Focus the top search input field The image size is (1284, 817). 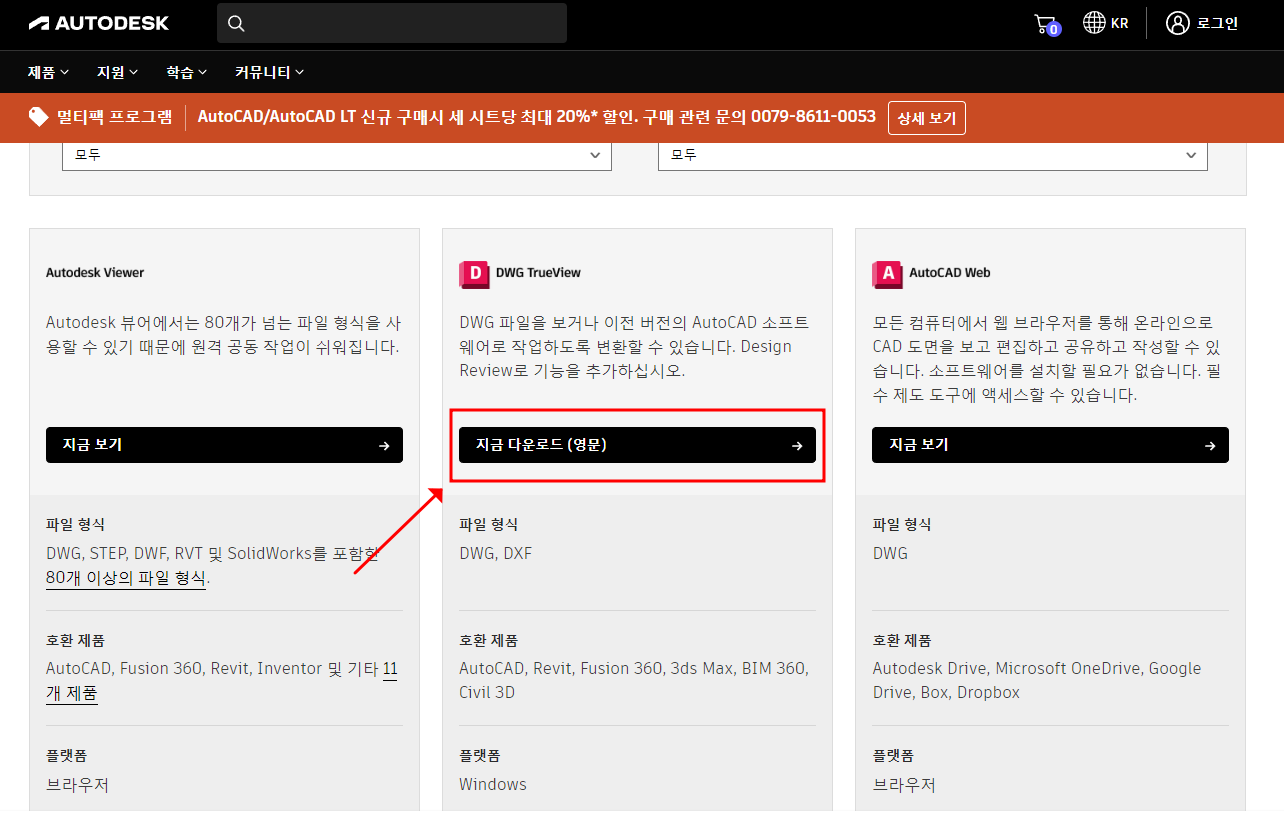click(392, 23)
